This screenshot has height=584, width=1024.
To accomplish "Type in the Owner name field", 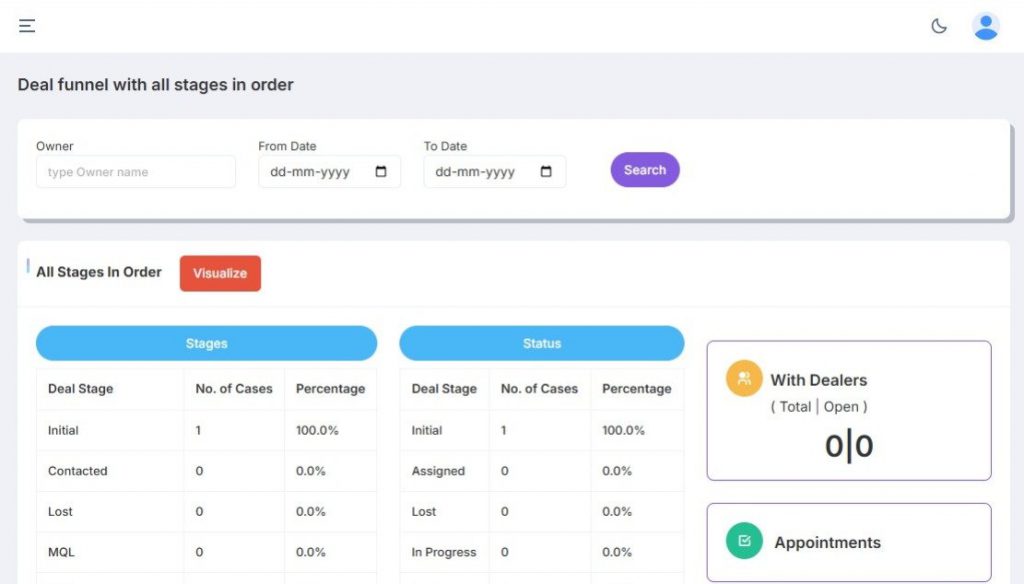I will point(135,172).
